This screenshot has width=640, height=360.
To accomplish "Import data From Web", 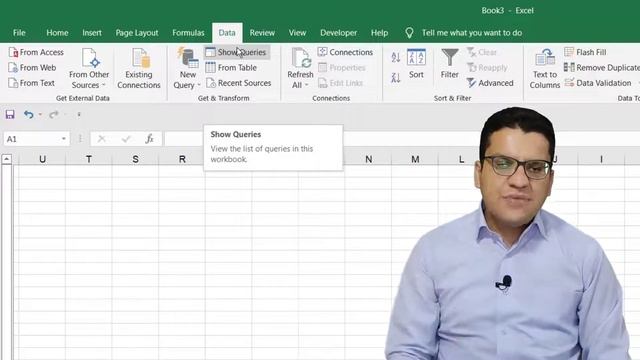I will [x=32, y=68].
